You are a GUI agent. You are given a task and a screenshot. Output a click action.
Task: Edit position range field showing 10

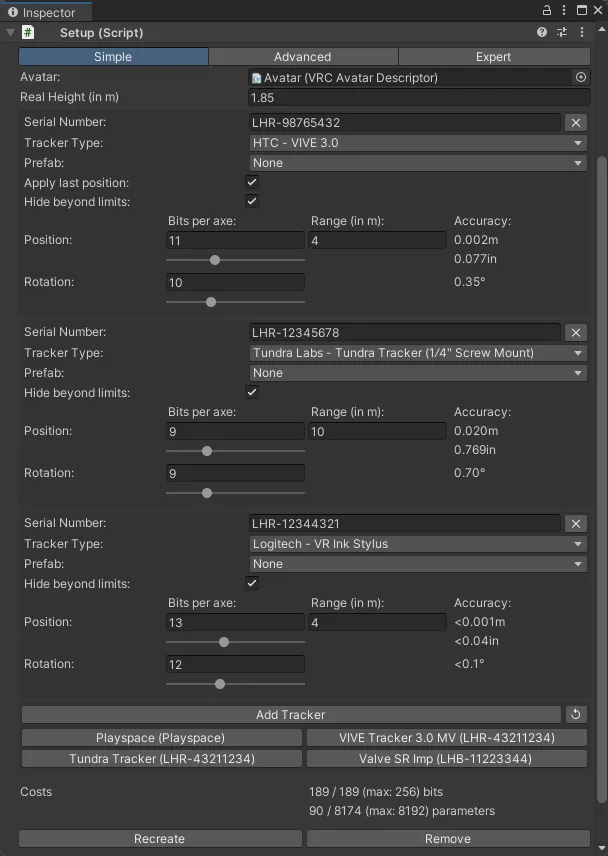click(x=378, y=431)
